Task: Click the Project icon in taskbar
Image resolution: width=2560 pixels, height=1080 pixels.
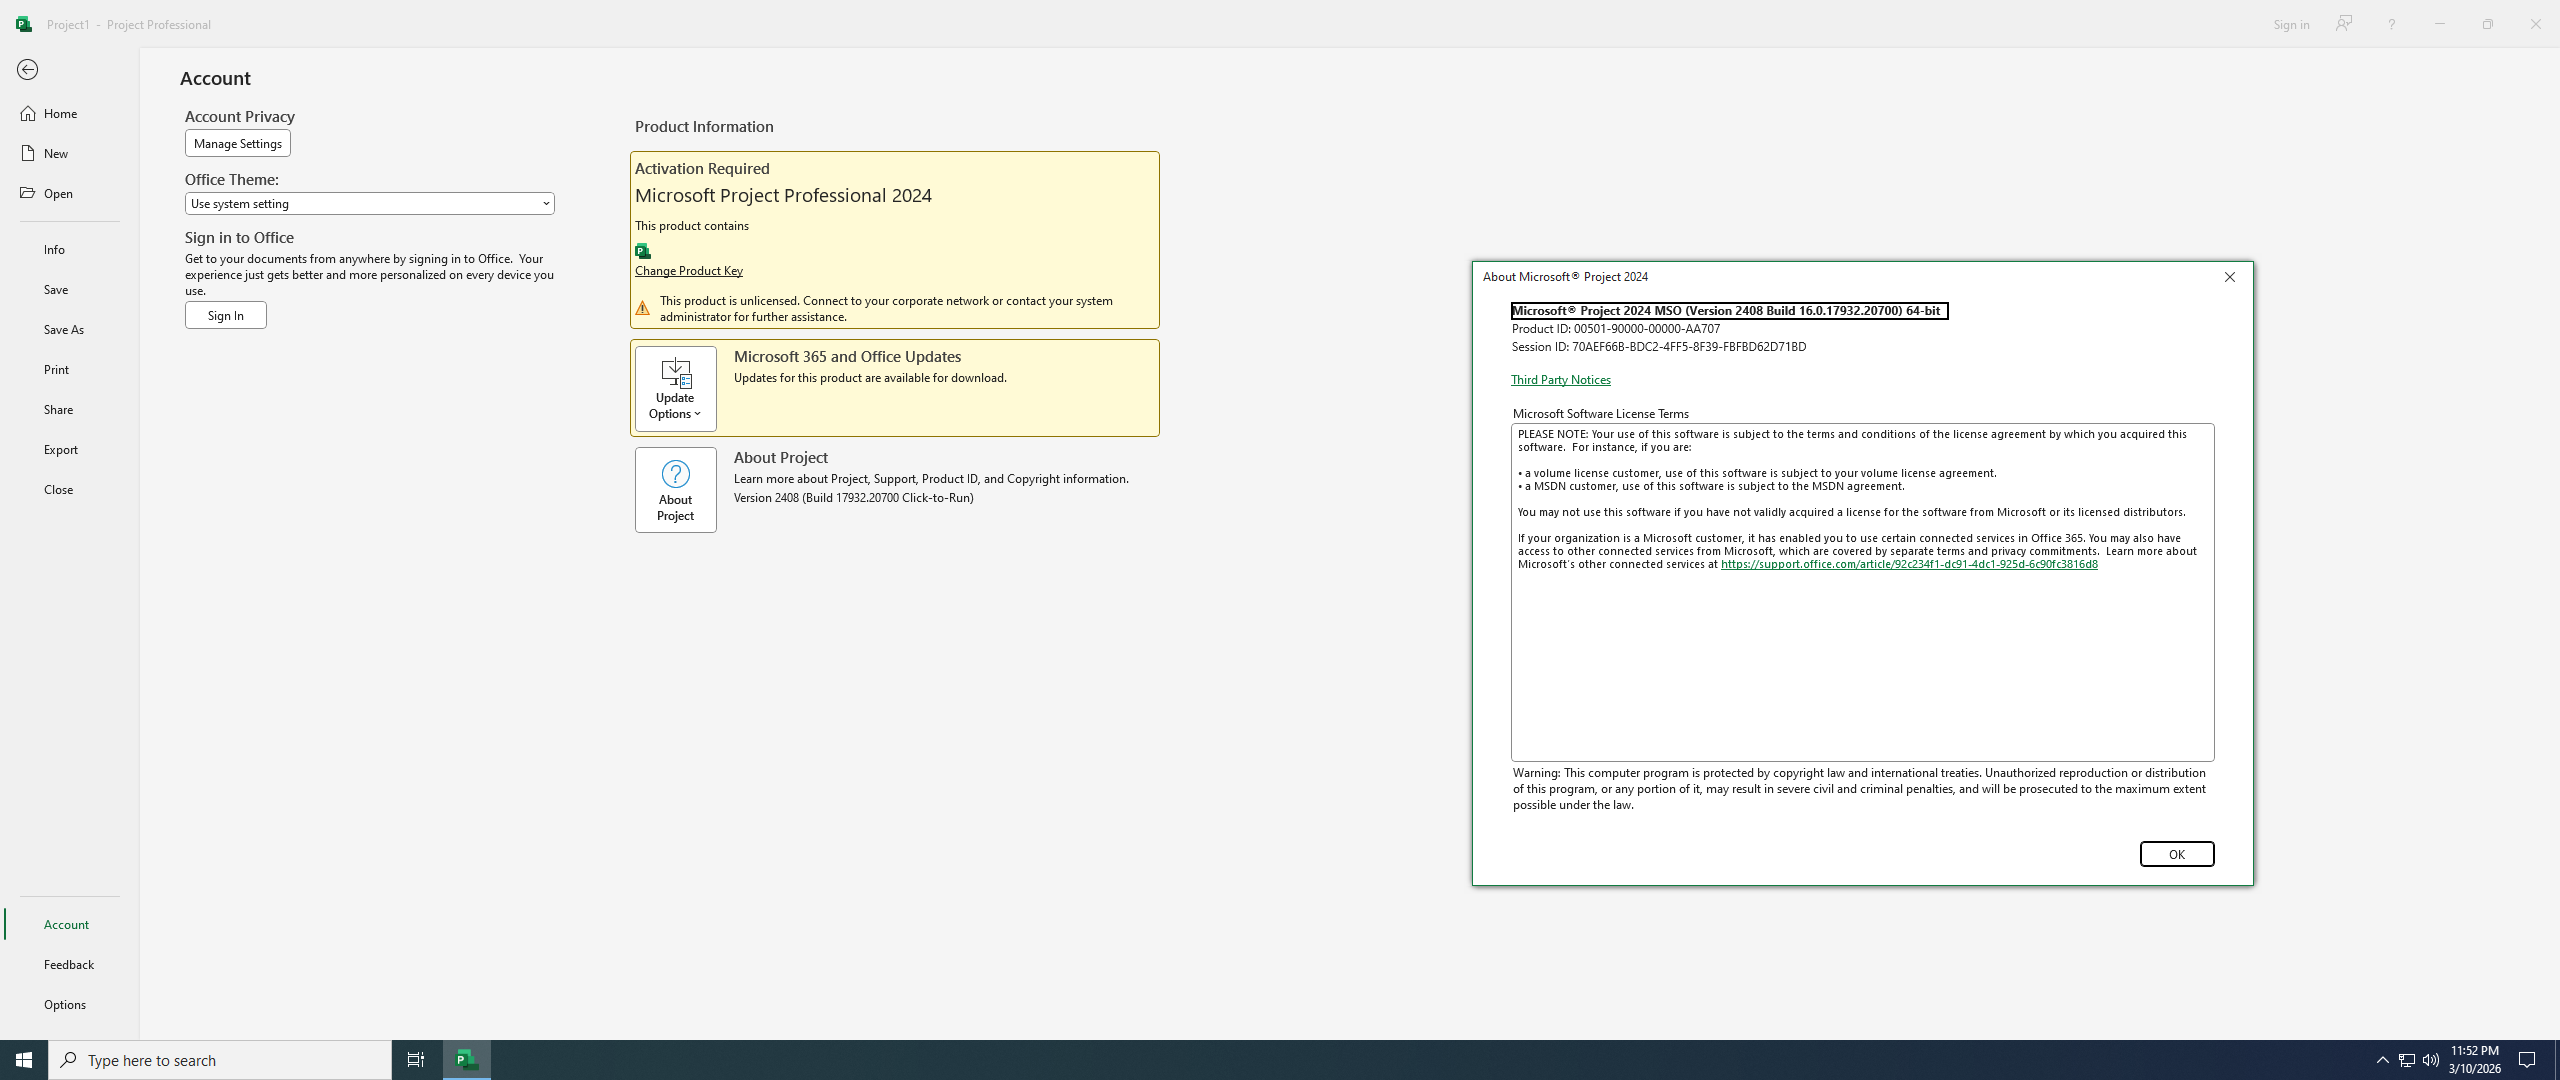Action: (x=467, y=1059)
